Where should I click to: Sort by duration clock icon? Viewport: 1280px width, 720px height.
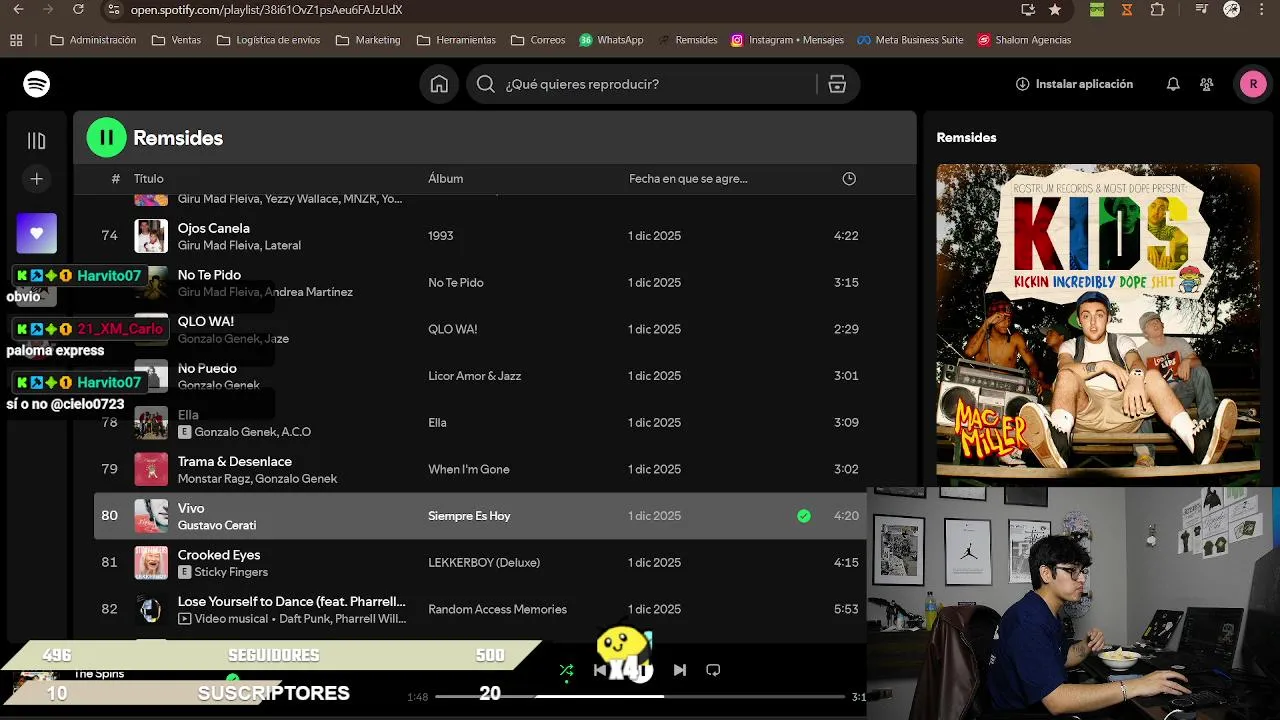click(x=849, y=178)
